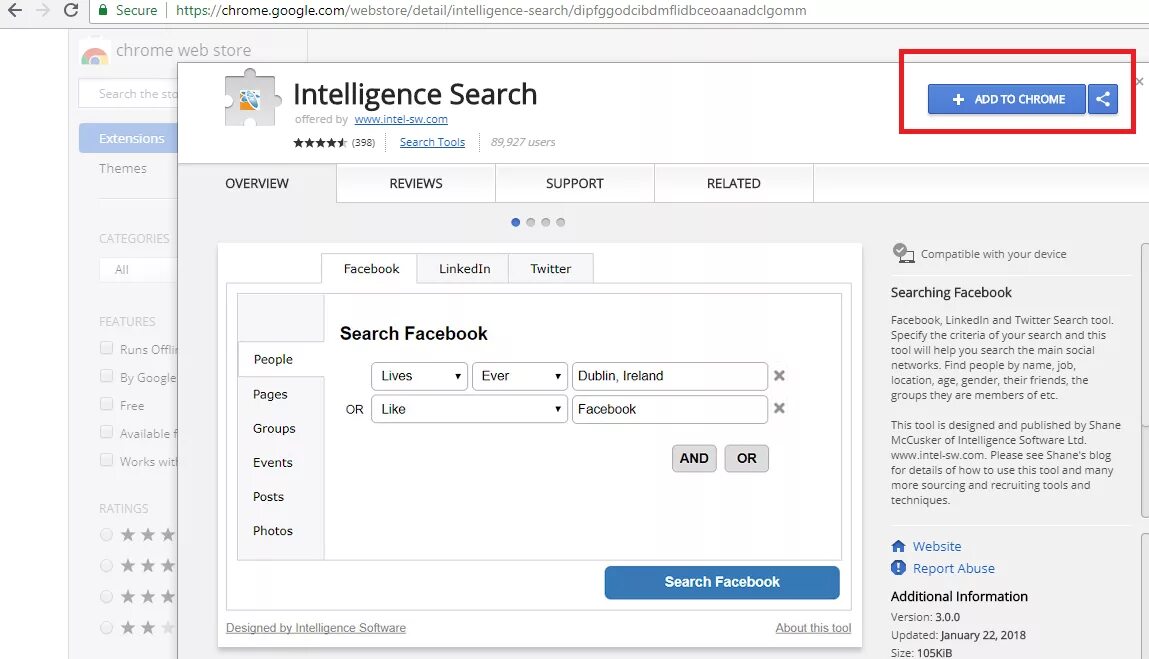Show the first screenshot carousel dot

(x=516, y=222)
